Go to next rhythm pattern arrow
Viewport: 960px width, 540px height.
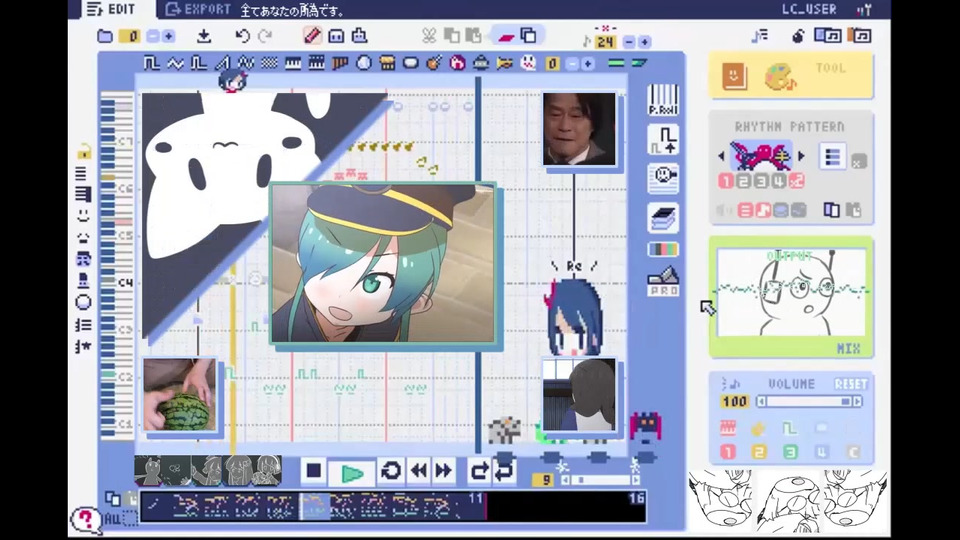(x=801, y=156)
